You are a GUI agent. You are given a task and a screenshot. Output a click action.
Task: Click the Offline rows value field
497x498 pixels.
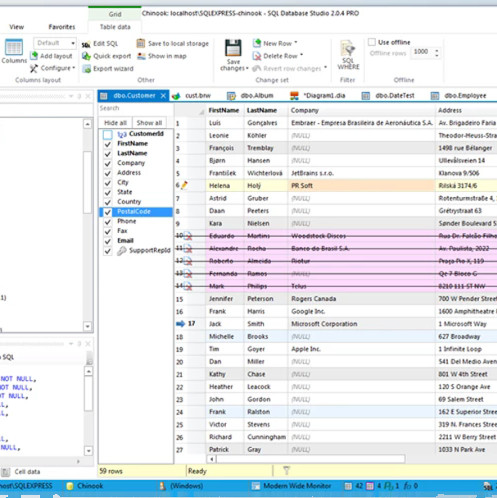(x=421, y=52)
